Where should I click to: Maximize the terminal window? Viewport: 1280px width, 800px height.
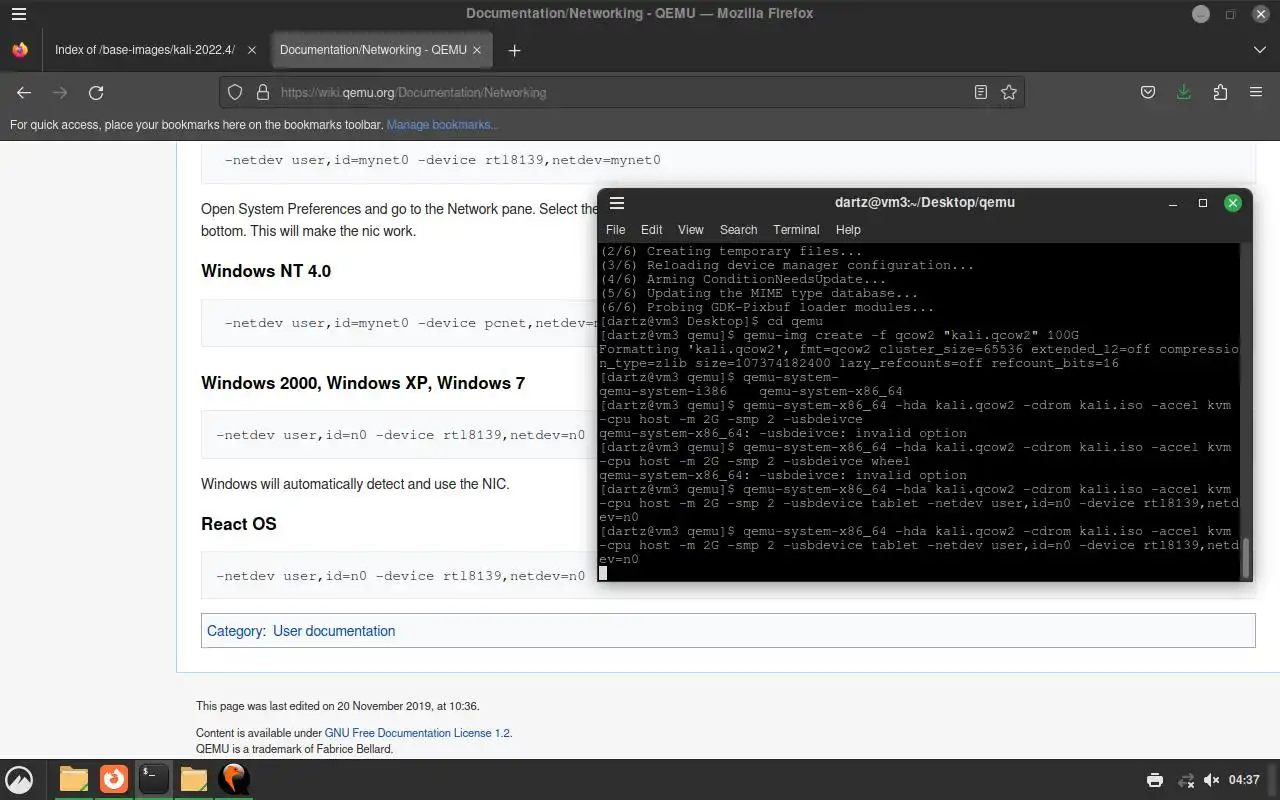1203,202
